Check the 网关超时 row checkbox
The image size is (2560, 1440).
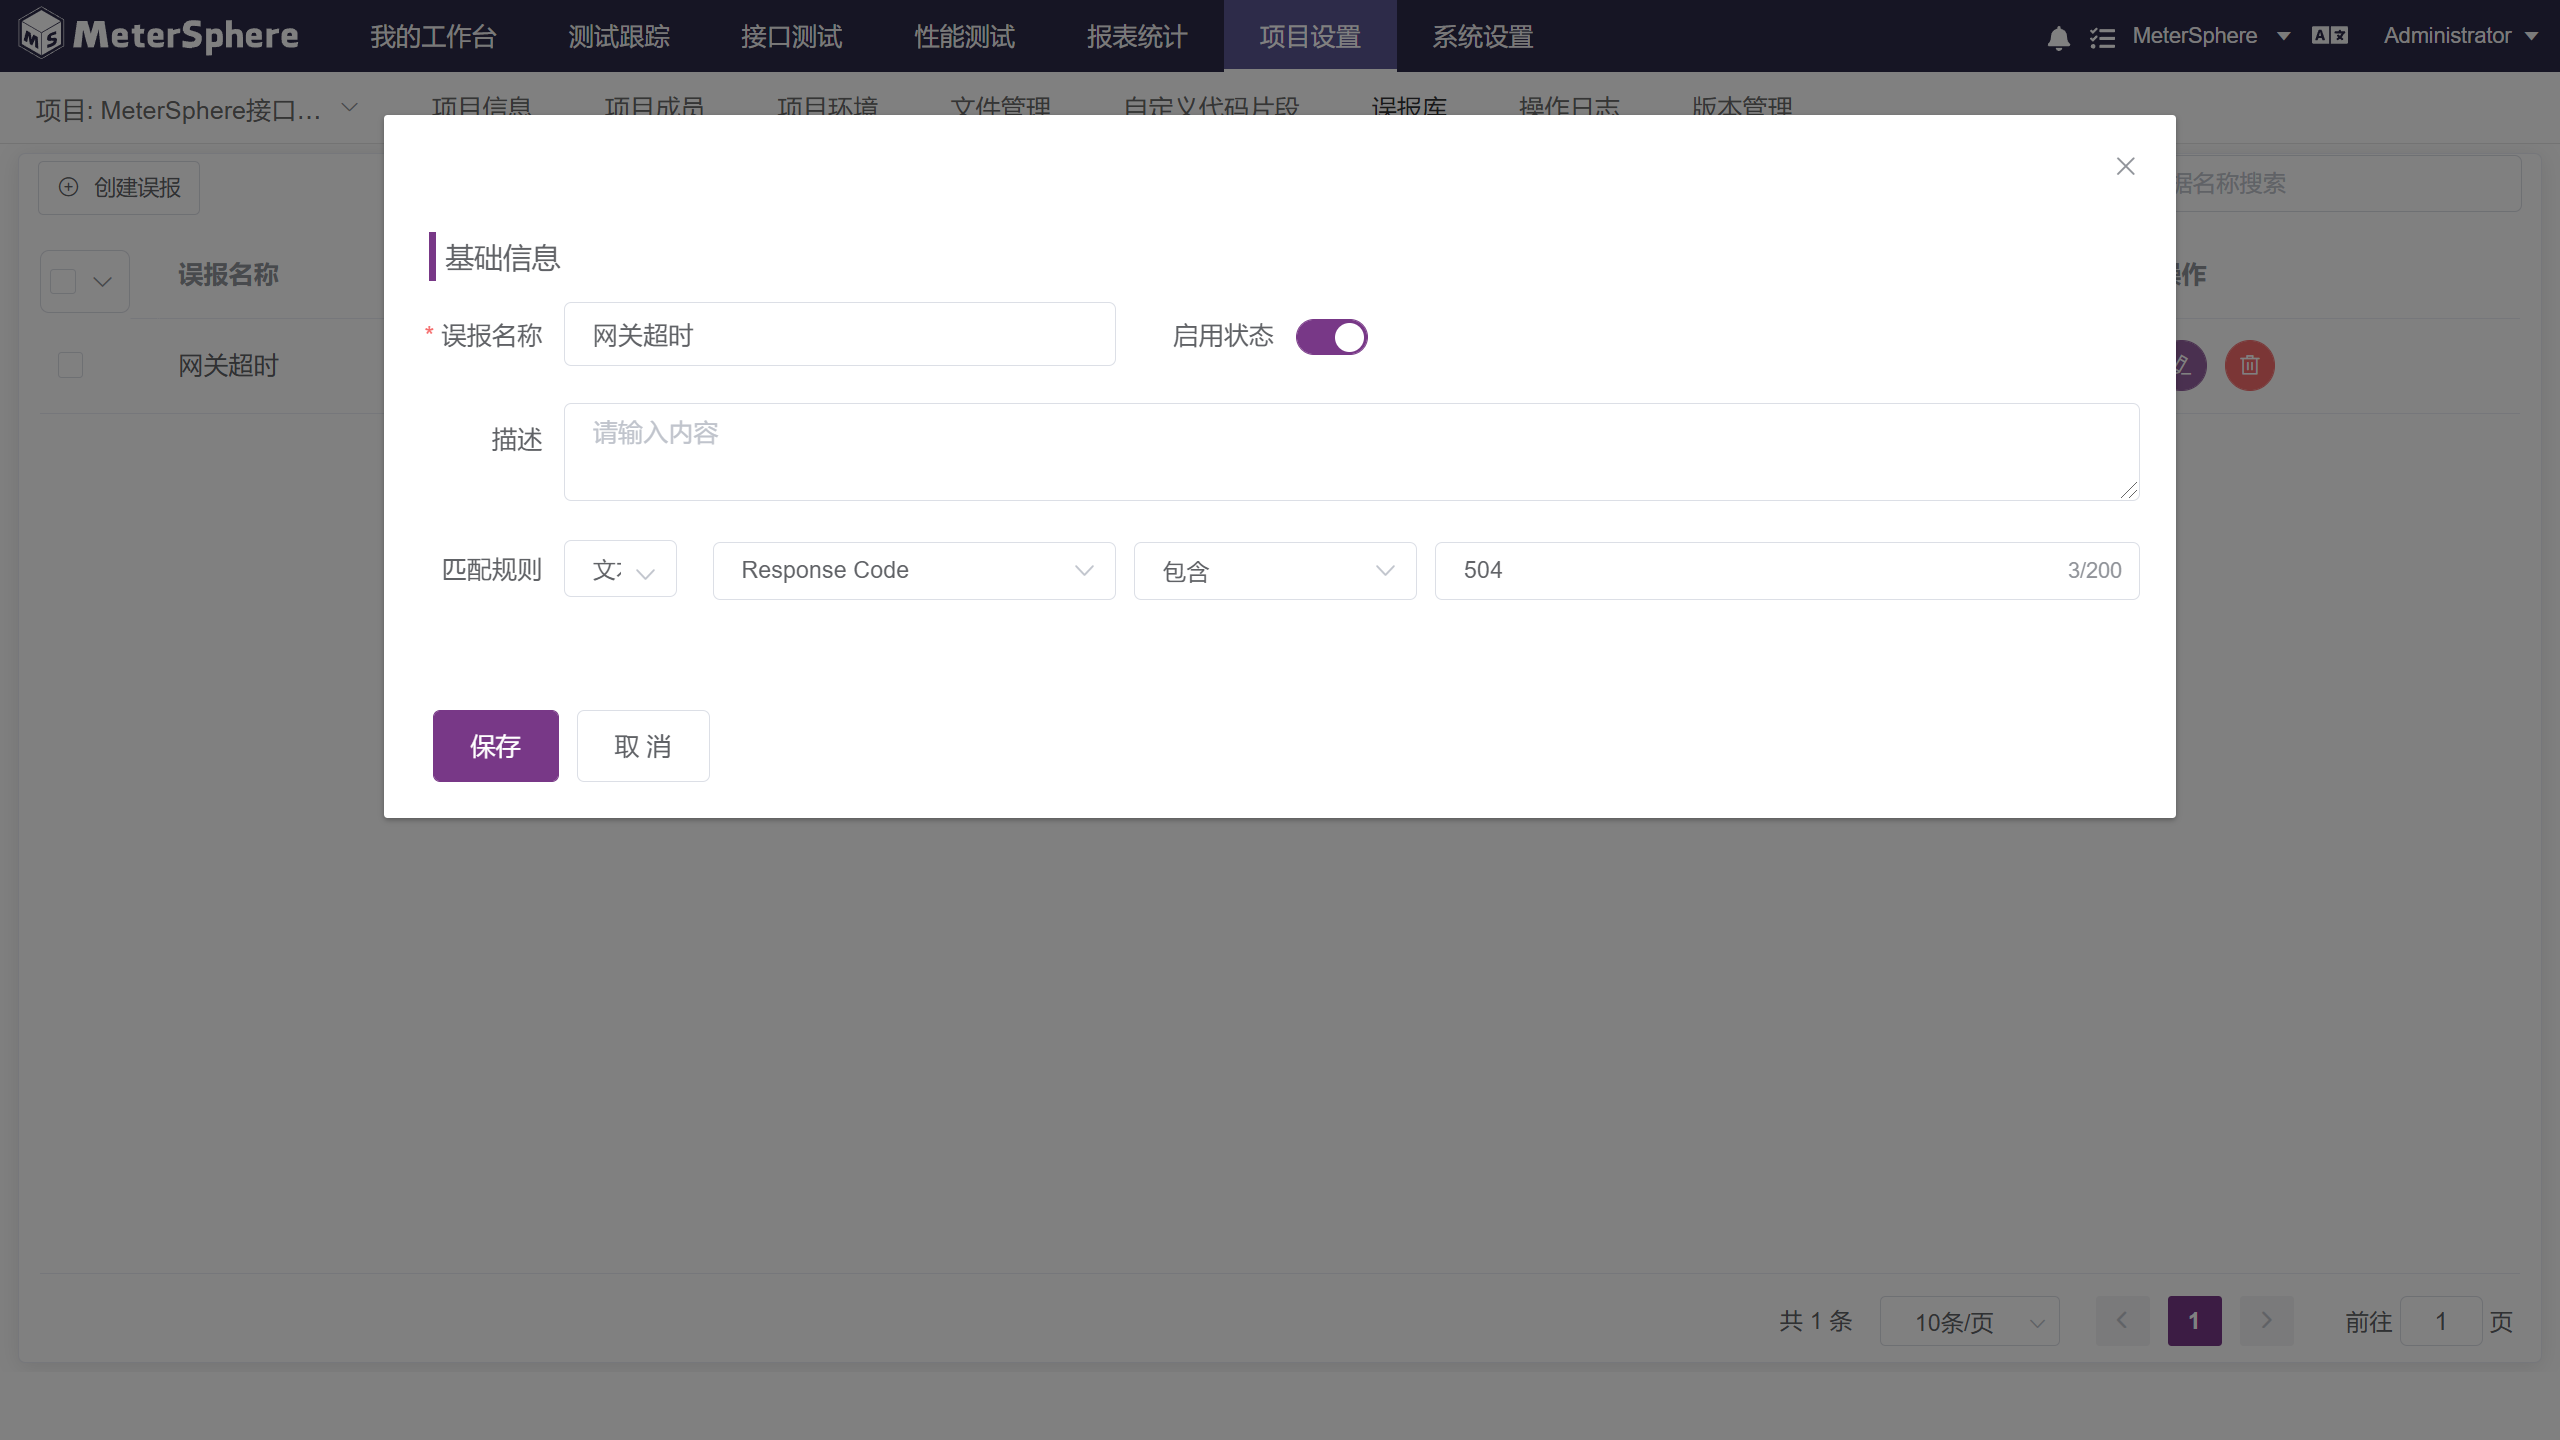(70, 365)
